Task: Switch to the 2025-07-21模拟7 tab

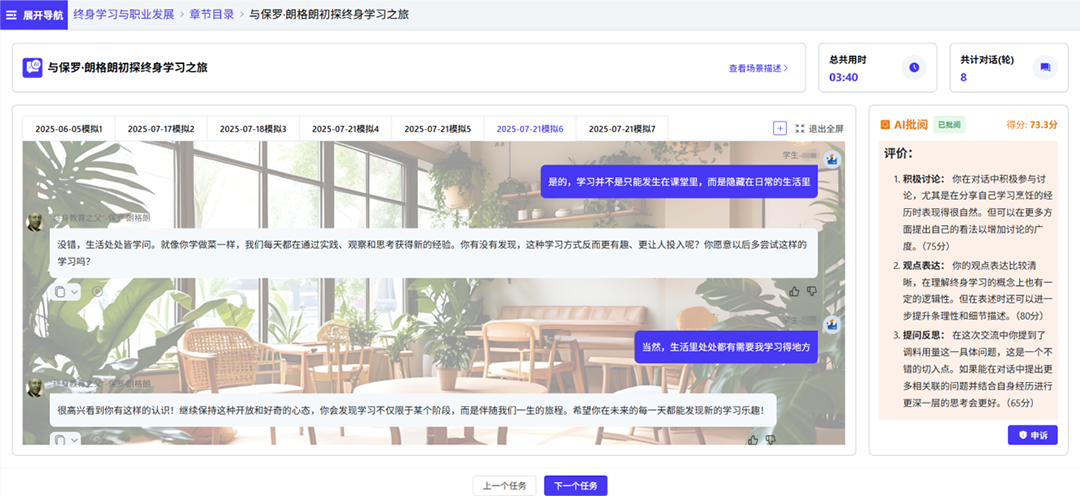Action: tap(623, 129)
